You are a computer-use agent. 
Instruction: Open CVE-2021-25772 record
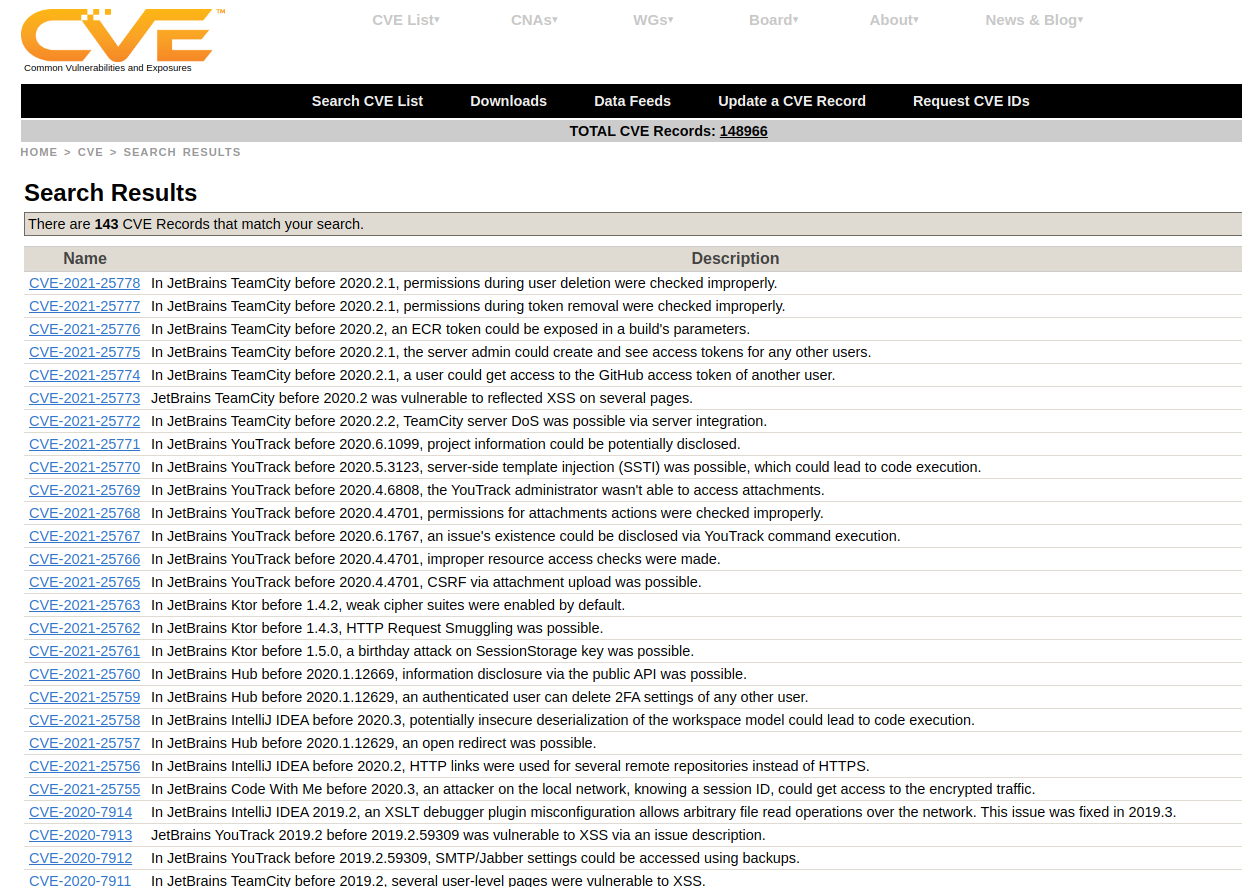point(85,421)
